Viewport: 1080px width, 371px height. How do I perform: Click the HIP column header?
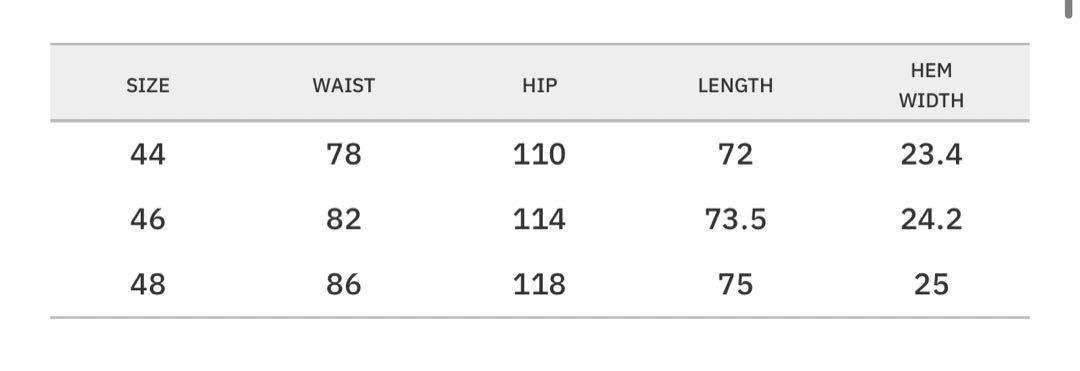[539, 85]
